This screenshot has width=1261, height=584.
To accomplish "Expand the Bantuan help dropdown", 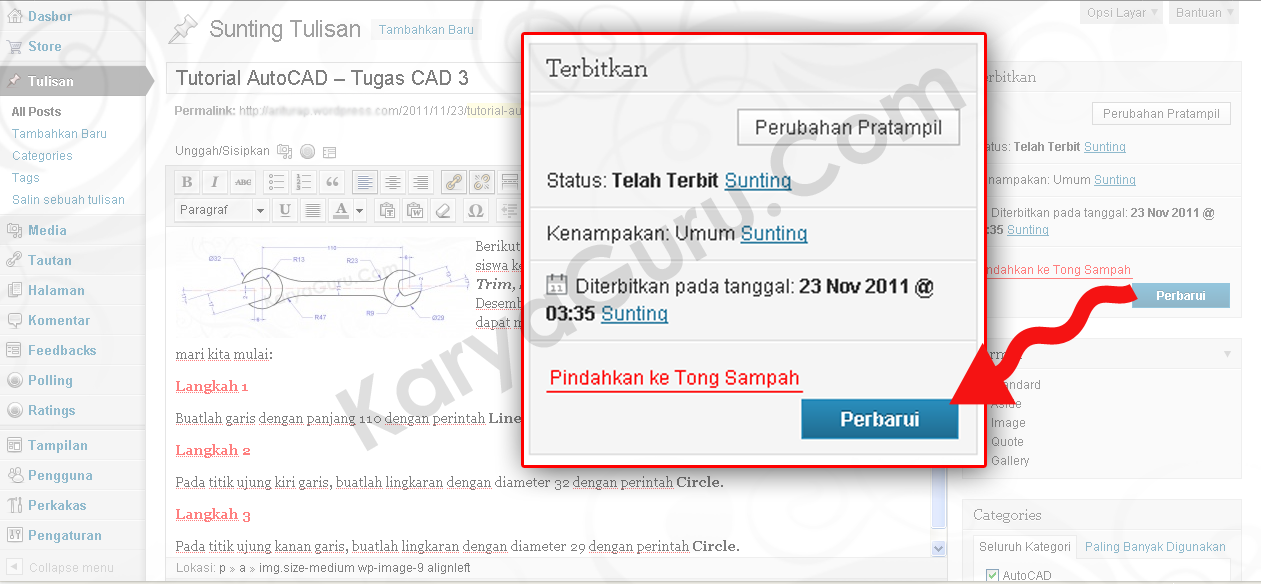I will [x=1205, y=13].
